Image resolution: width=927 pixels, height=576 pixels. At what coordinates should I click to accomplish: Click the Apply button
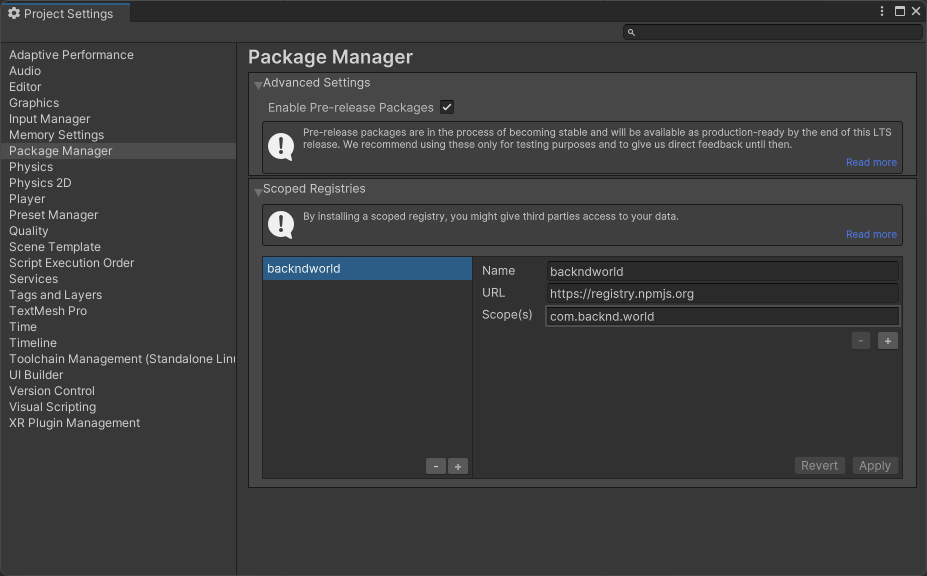click(x=875, y=465)
